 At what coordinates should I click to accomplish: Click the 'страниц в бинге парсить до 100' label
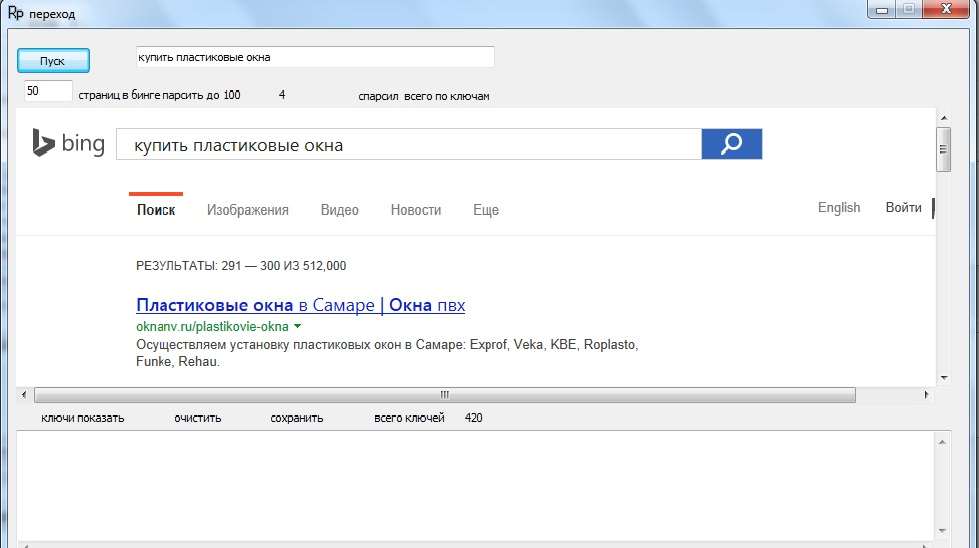coord(159,95)
